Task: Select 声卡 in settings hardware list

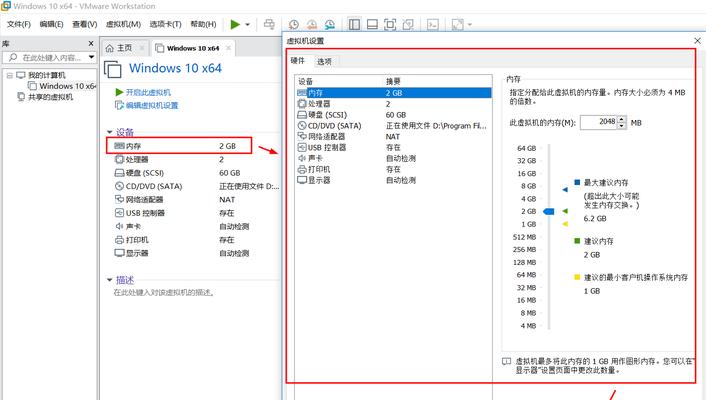Action: click(x=394, y=158)
